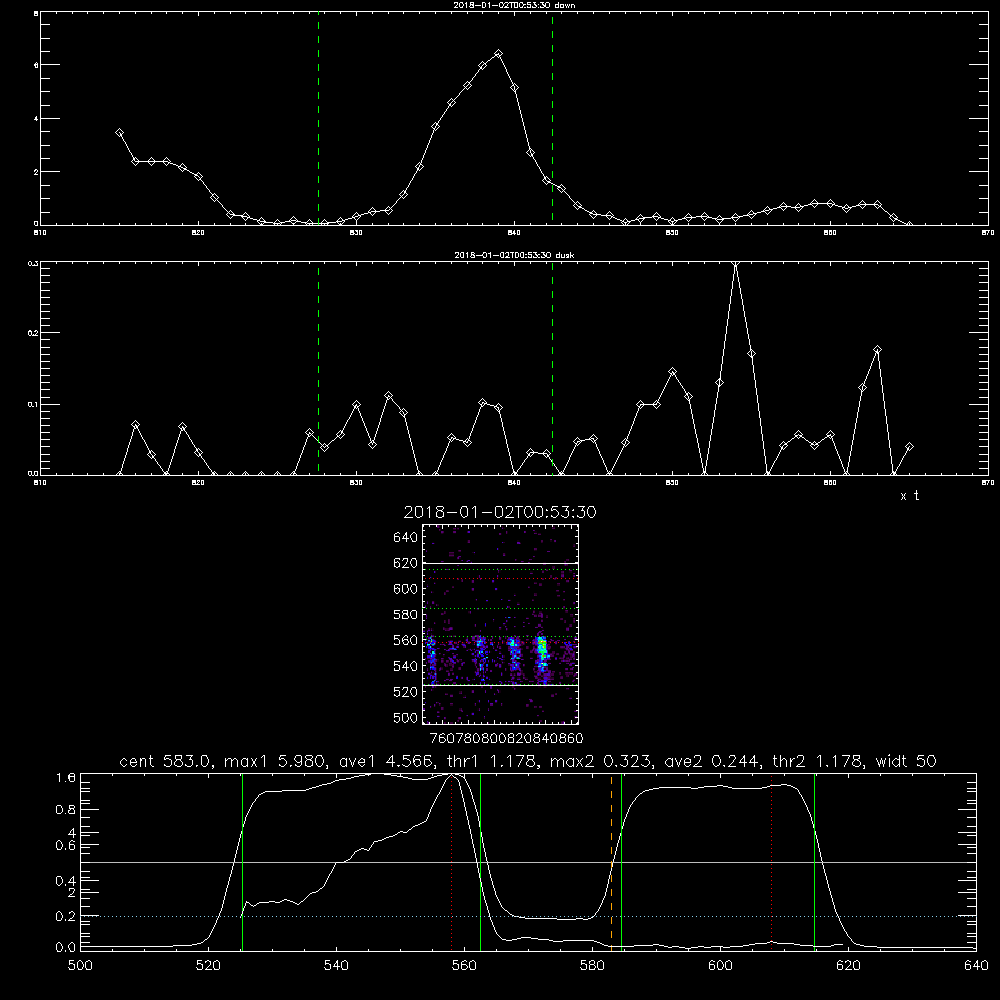The height and width of the screenshot is (1000, 1000).
Task: Select the dusk plot peak marker near x=863
Action: pos(878,350)
